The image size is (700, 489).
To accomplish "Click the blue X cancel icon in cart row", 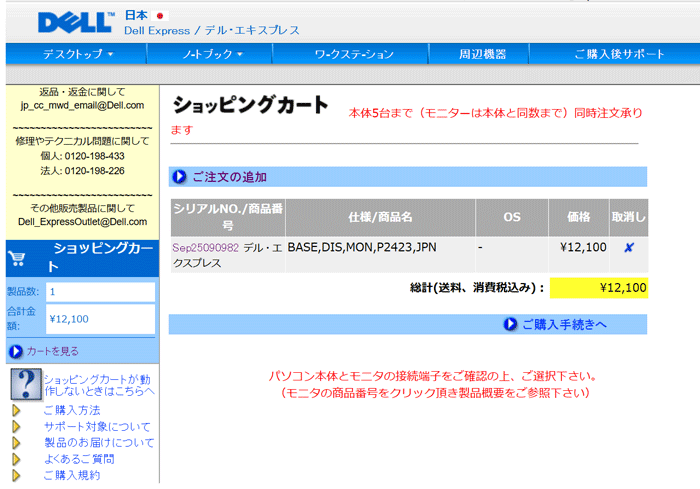I will click(629, 247).
